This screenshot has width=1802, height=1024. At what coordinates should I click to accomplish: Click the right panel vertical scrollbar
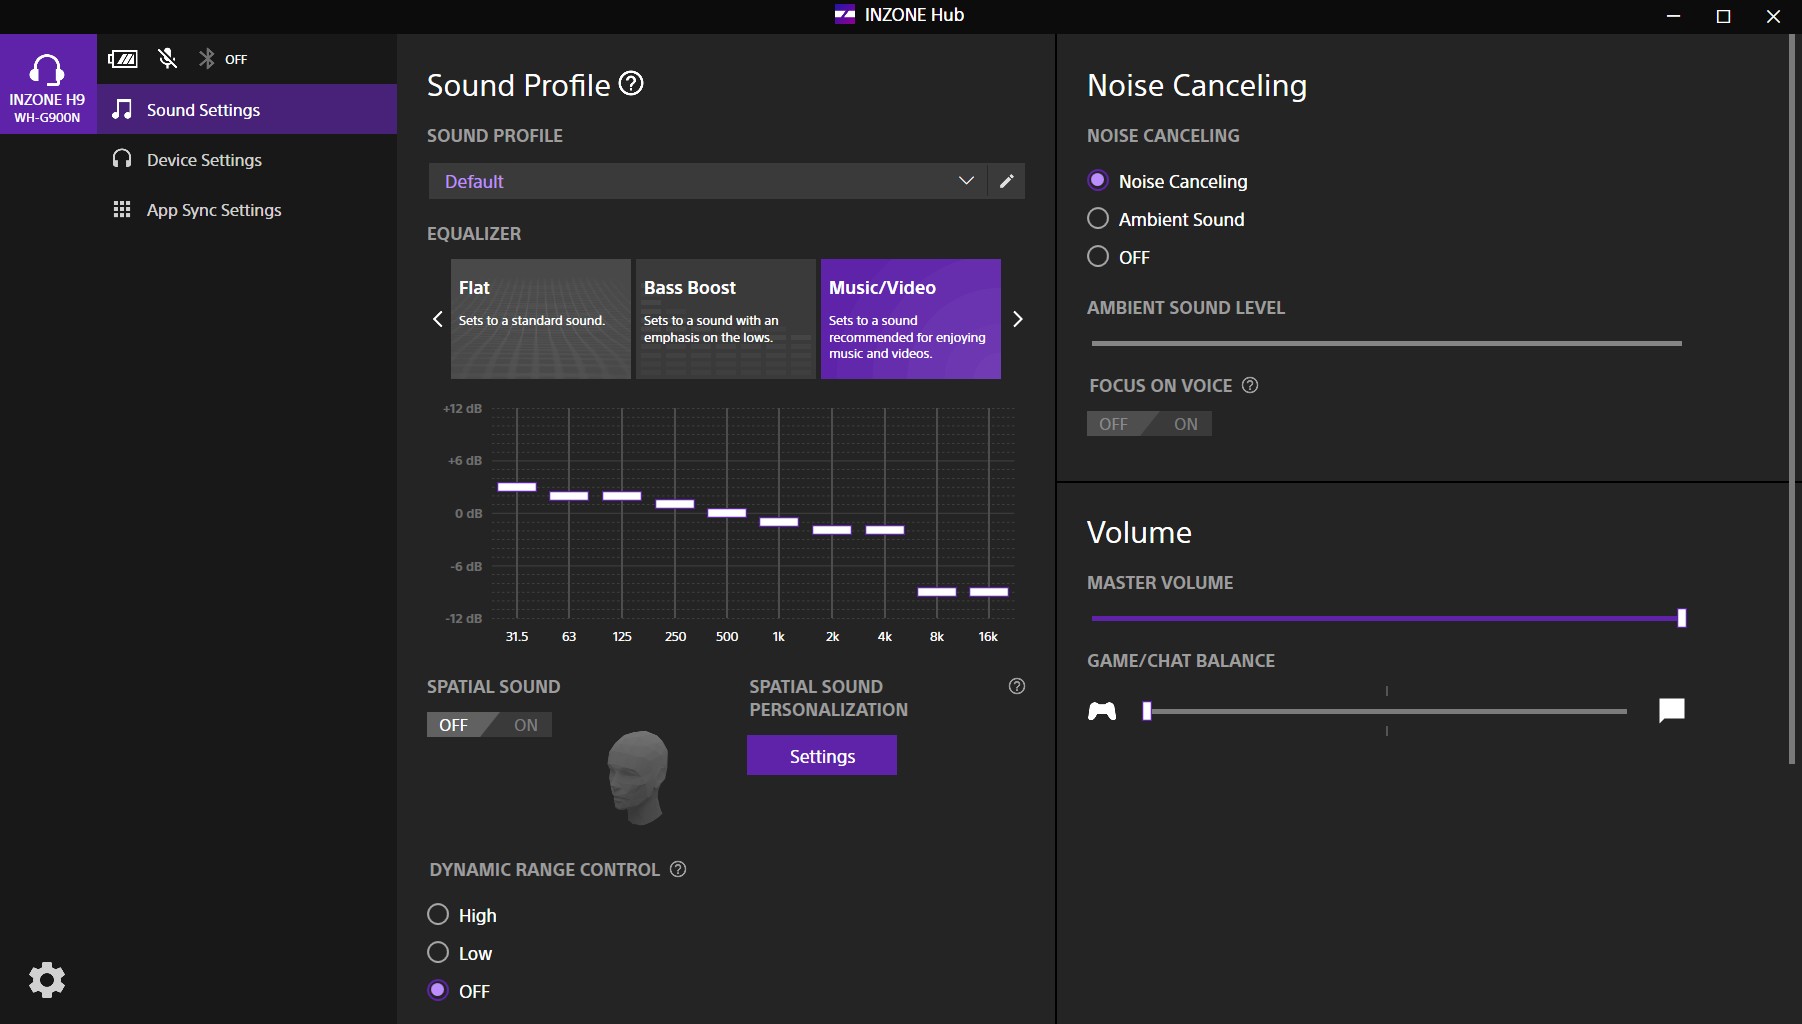click(x=1792, y=400)
